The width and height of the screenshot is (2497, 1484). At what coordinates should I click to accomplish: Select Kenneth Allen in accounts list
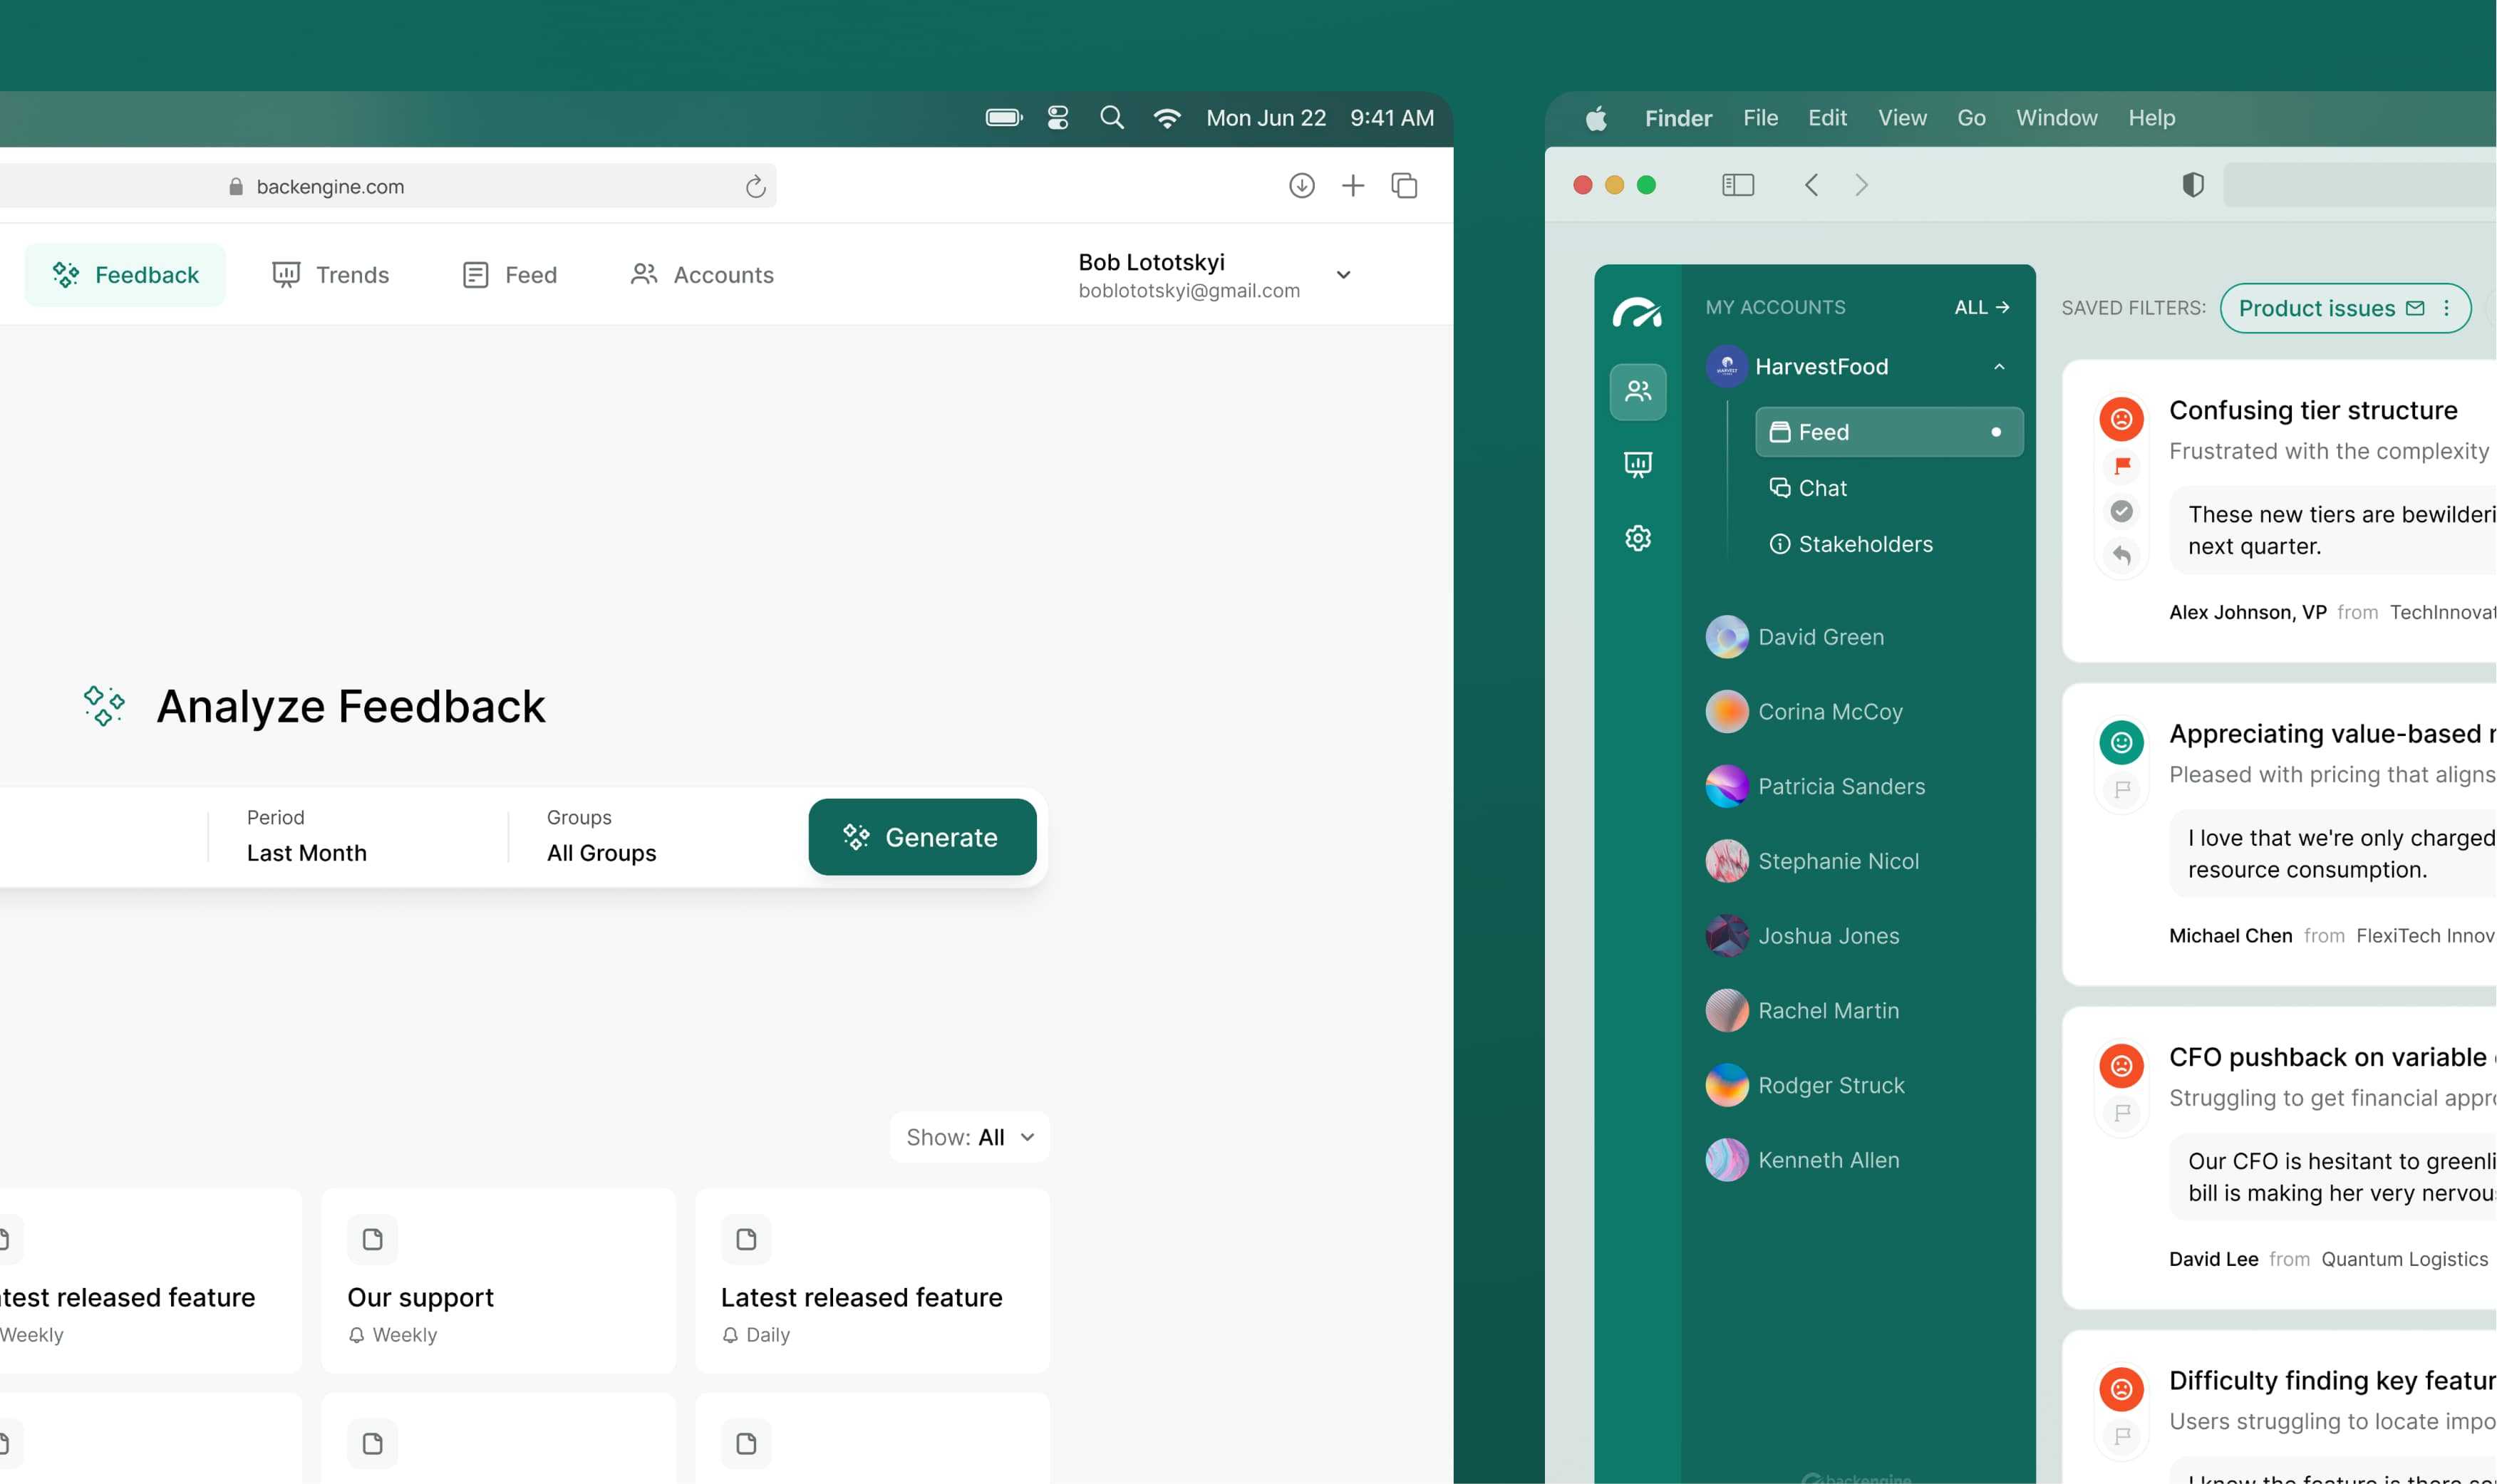1802,1160
